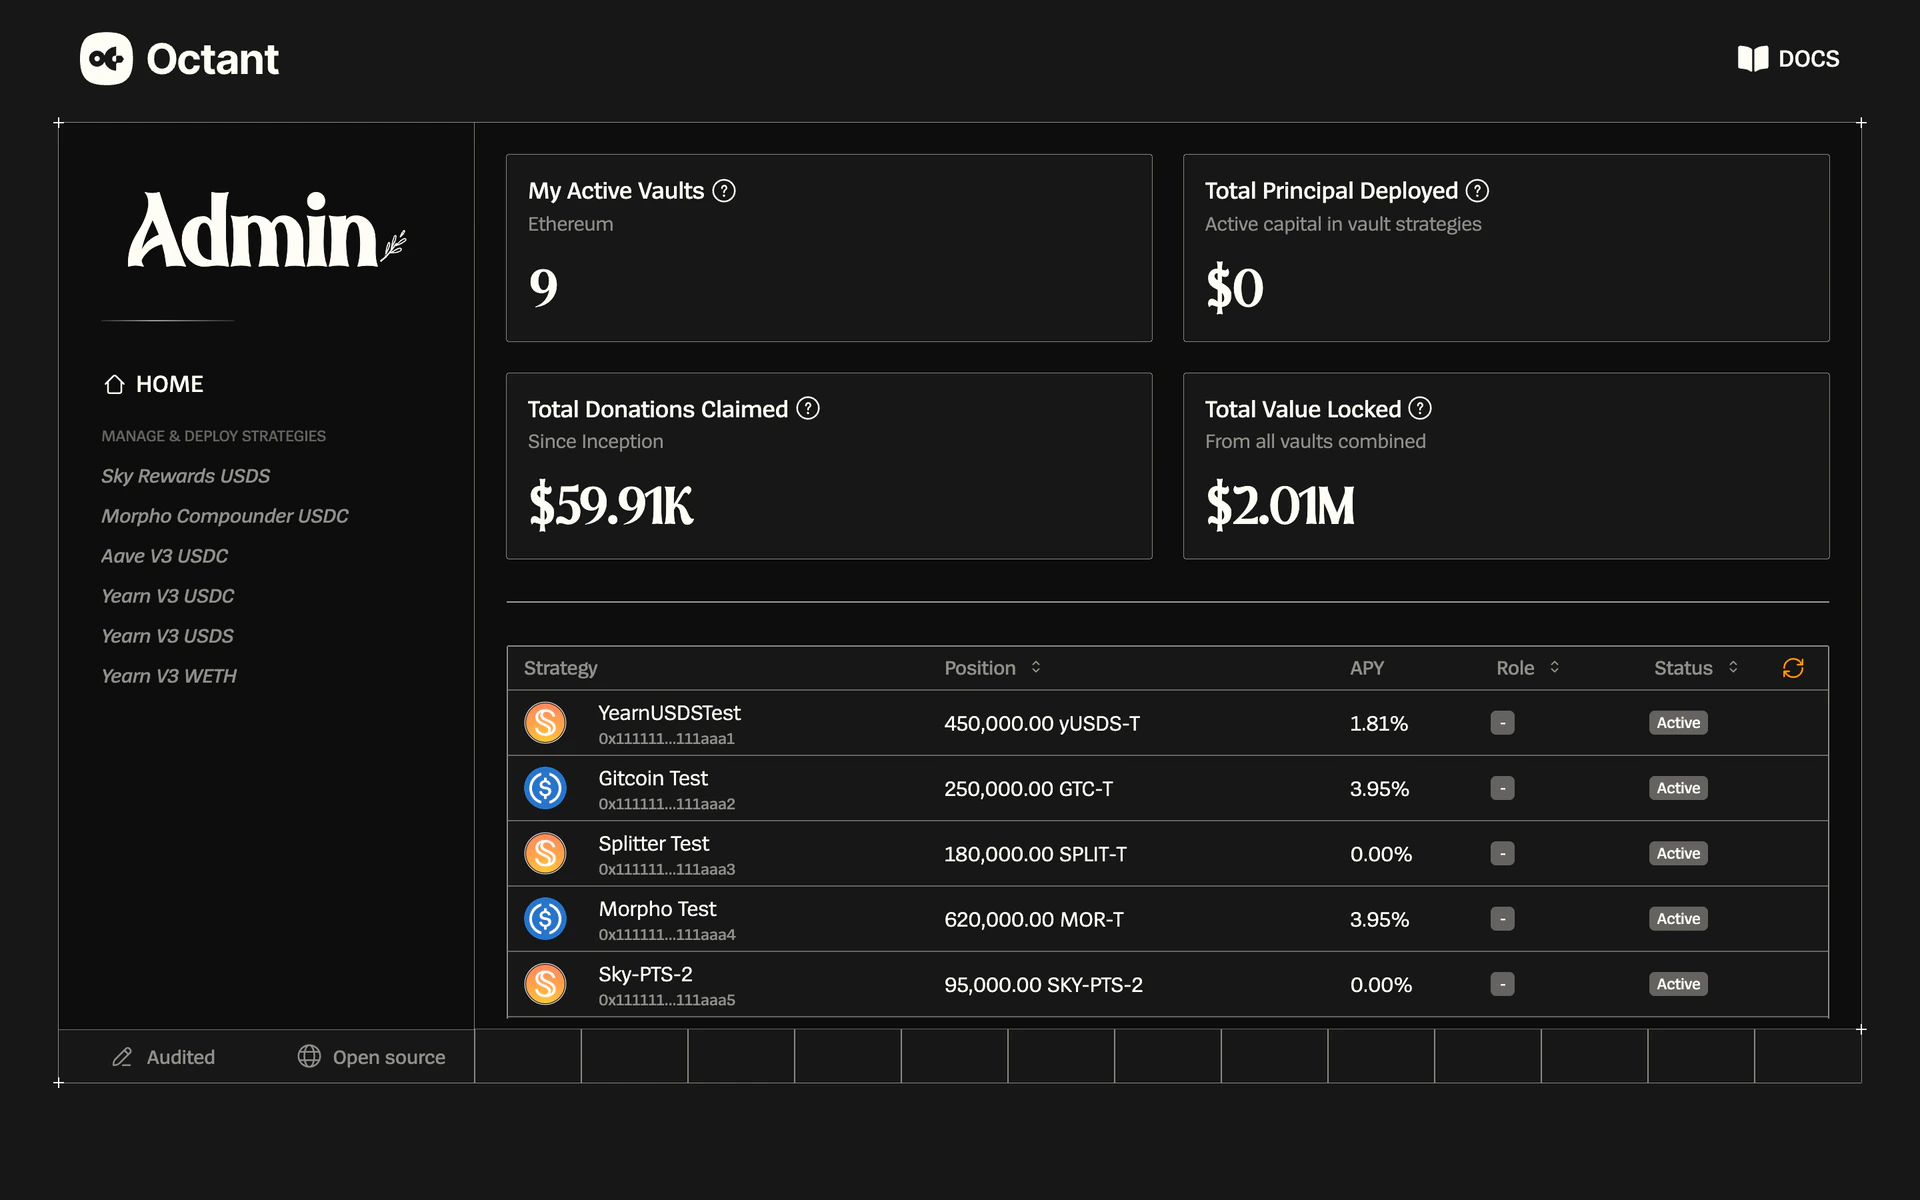Click the help icon beside Total Principal Deployed
Image resolution: width=1920 pixels, height=1200 pixels.
pyautogui.click(x=1477, y=191)
